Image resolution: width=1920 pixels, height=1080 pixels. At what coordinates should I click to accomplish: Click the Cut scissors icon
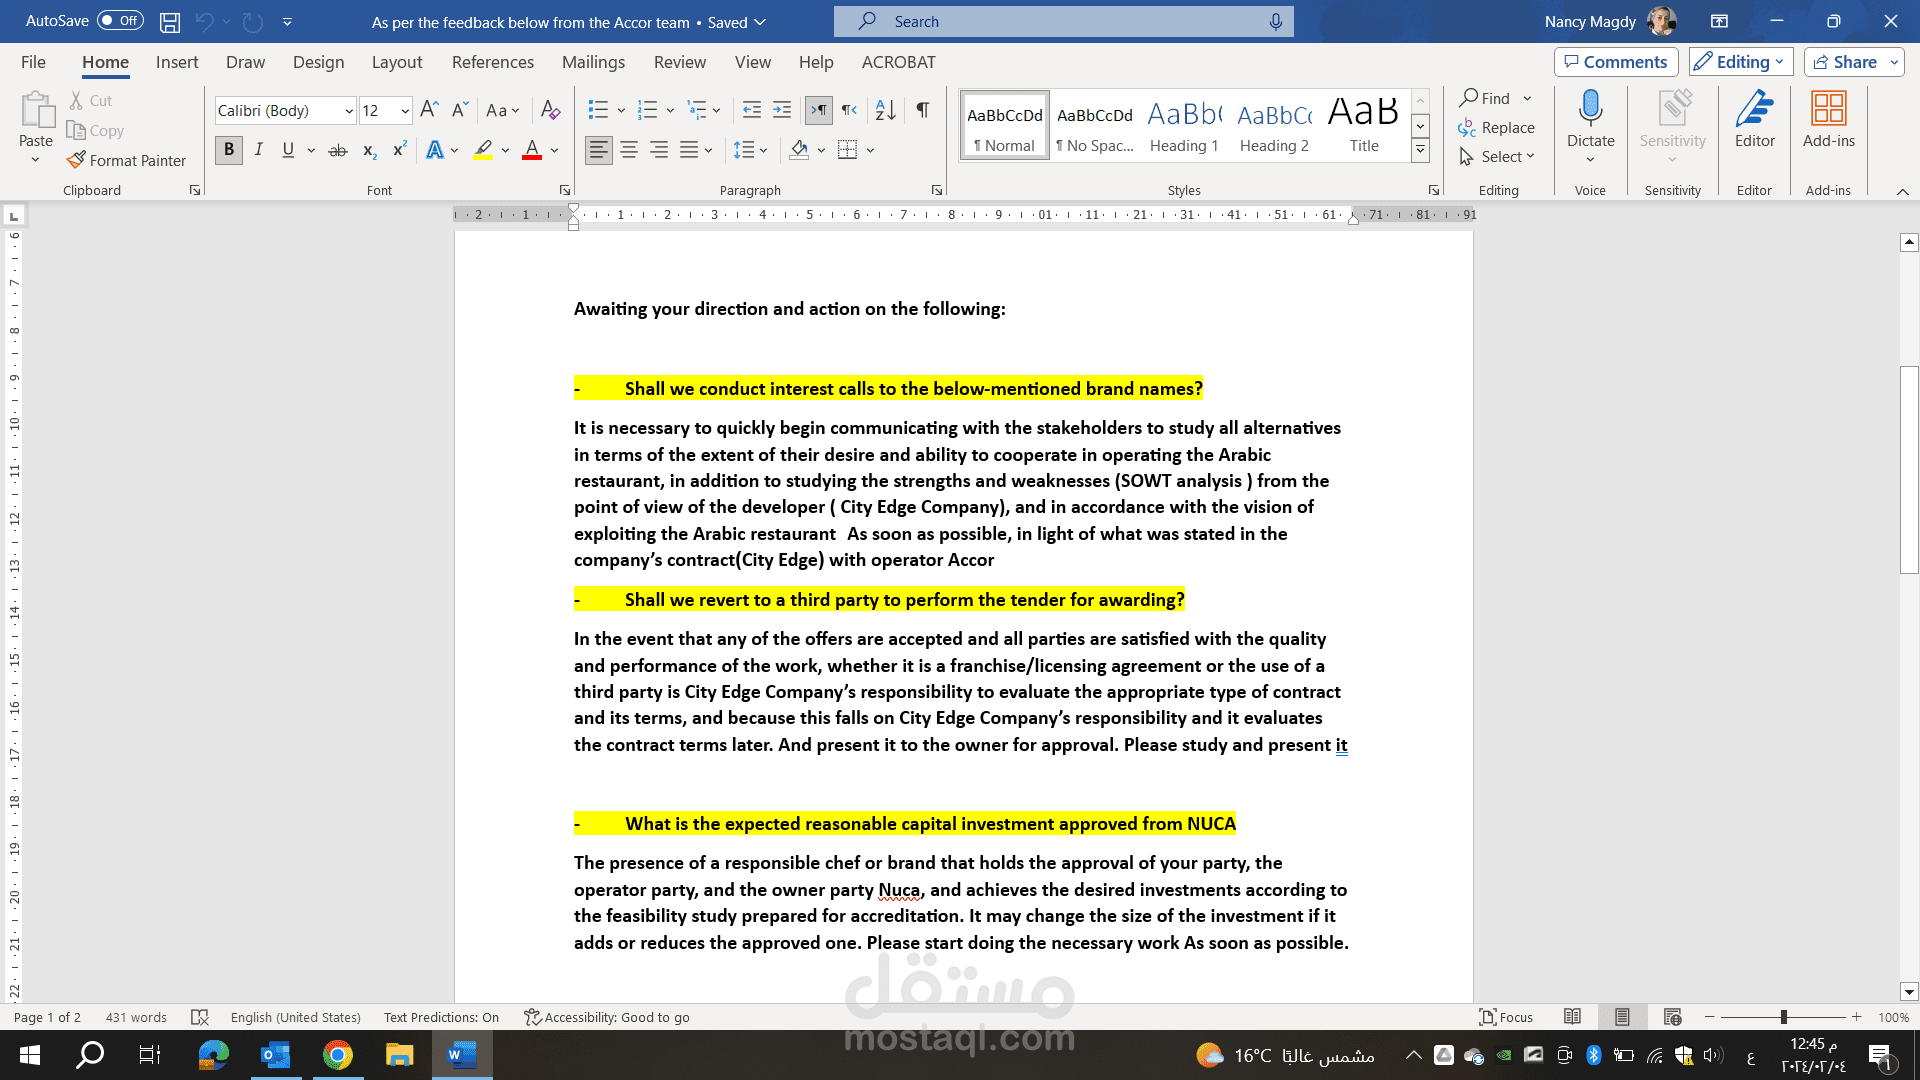[76, 100]
